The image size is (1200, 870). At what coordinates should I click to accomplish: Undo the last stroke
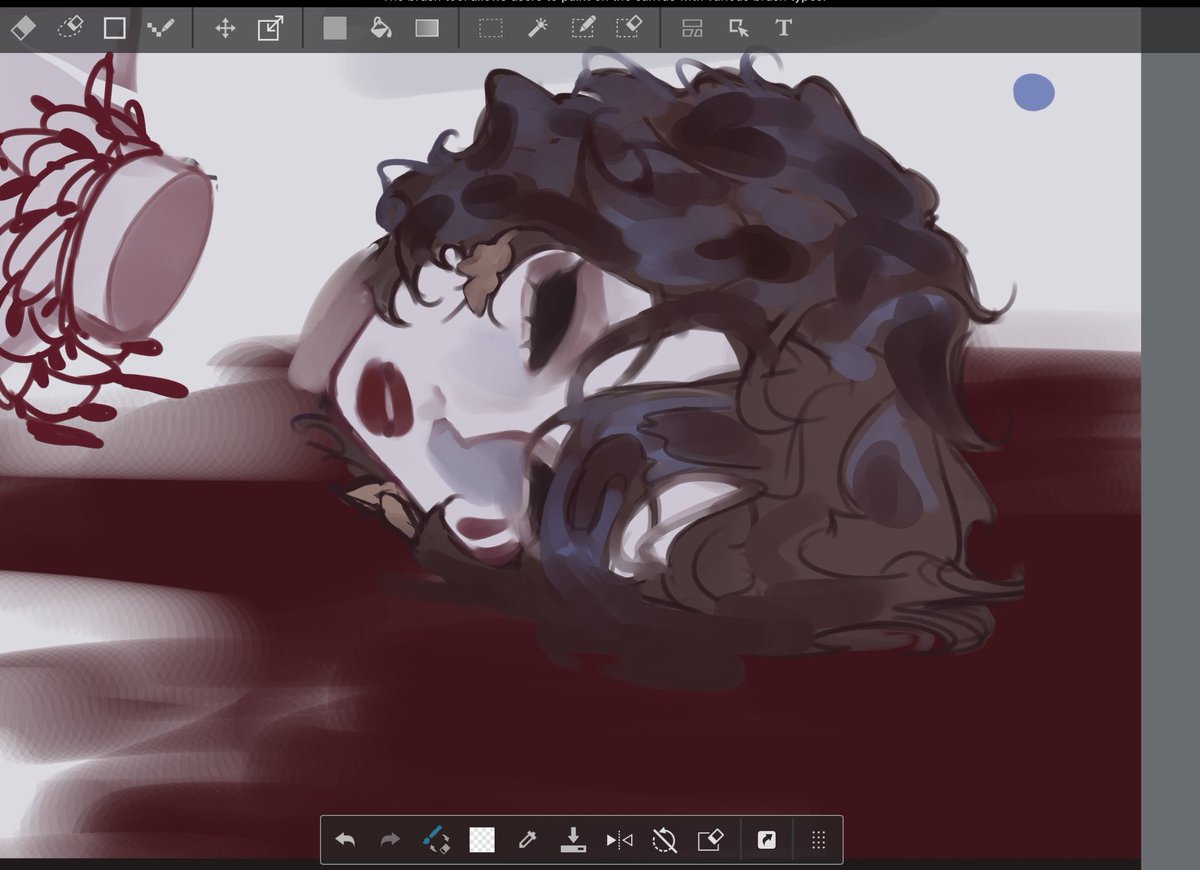click(345, 840)
